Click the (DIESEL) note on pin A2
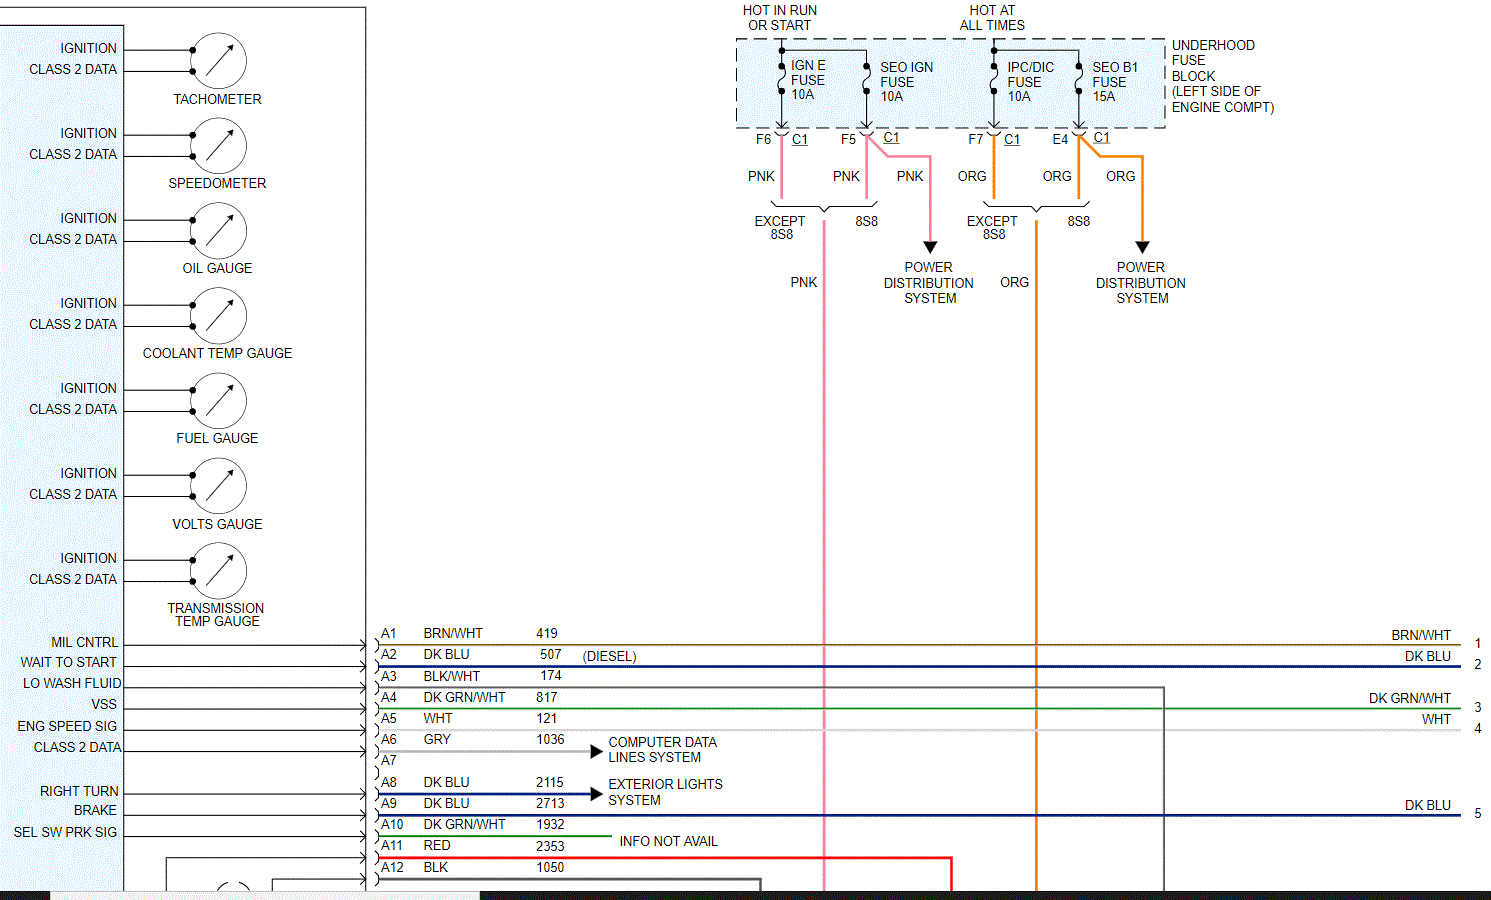1491x900 pixels. pyautogui.click(x=610, y=656)
